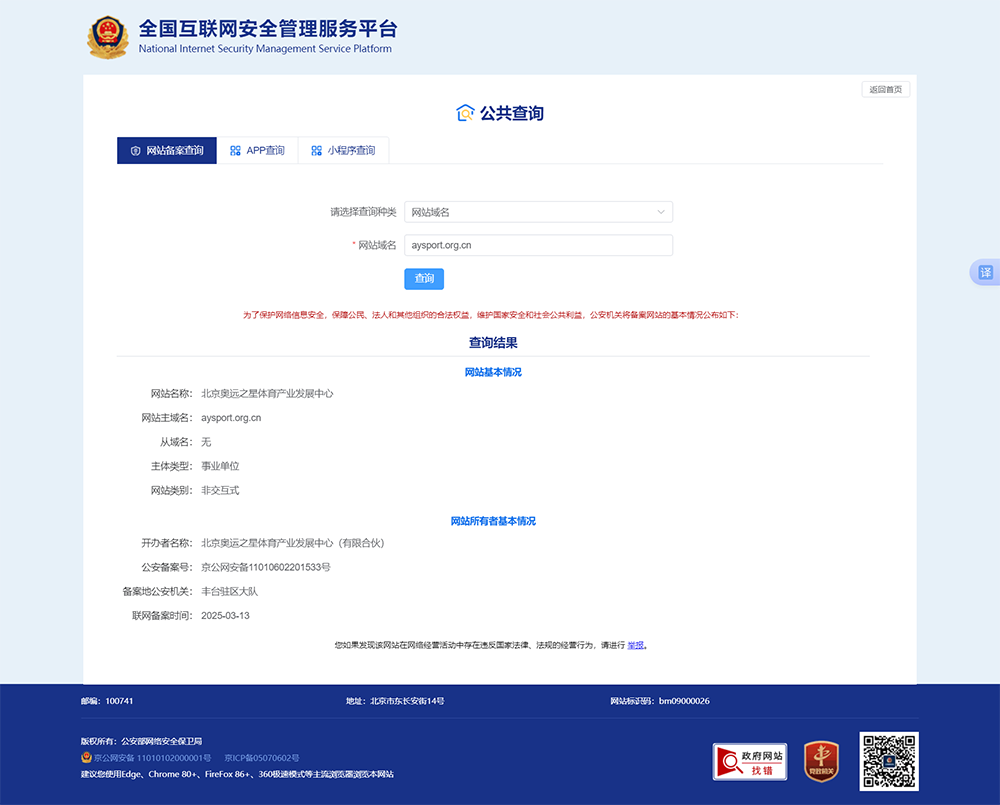
Task: Focus the 网站域名 input with aysport.org.cn
Action: tap(538, 245)
